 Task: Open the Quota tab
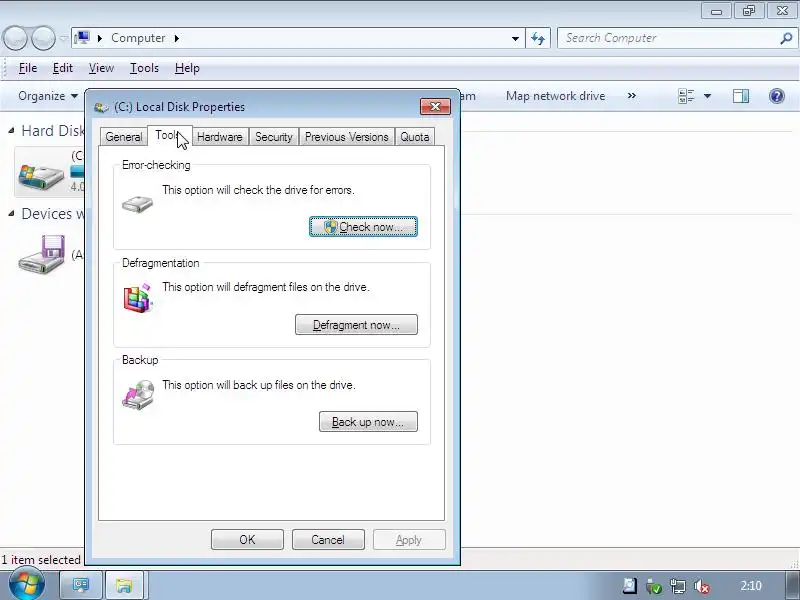(x=414, y=137)
